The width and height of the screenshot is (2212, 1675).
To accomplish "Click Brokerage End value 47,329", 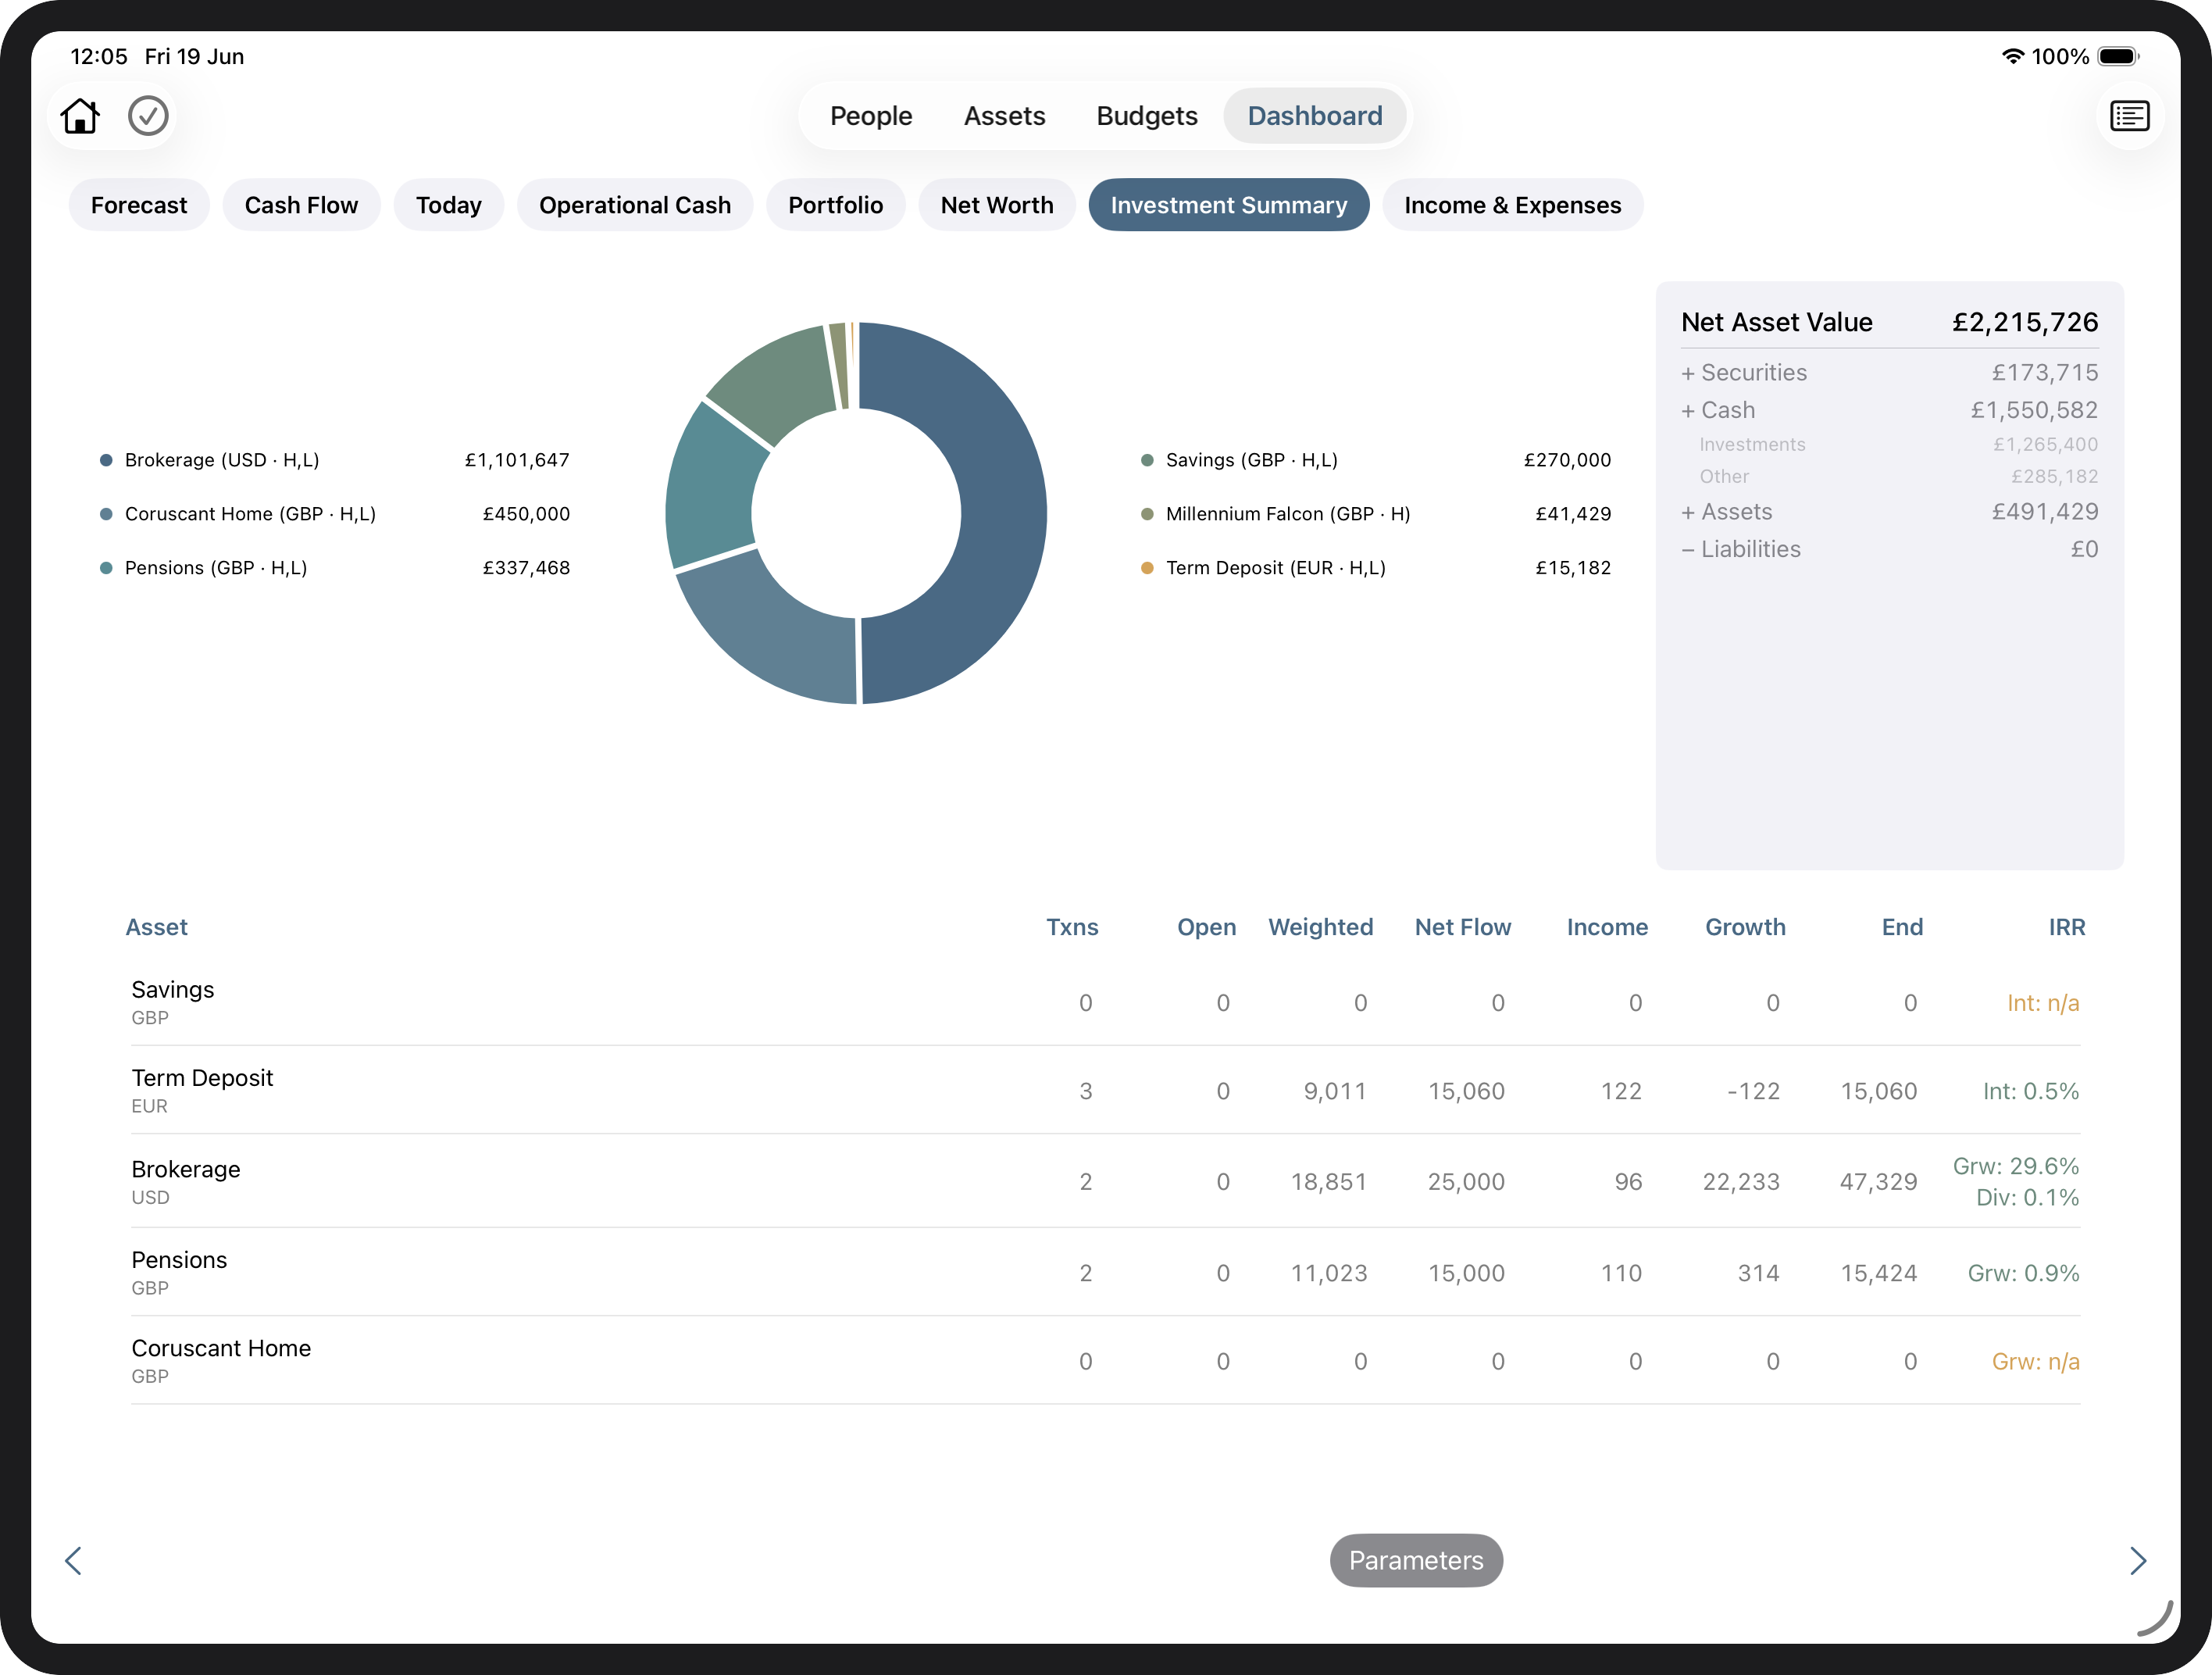I will click(1878, 1182).
